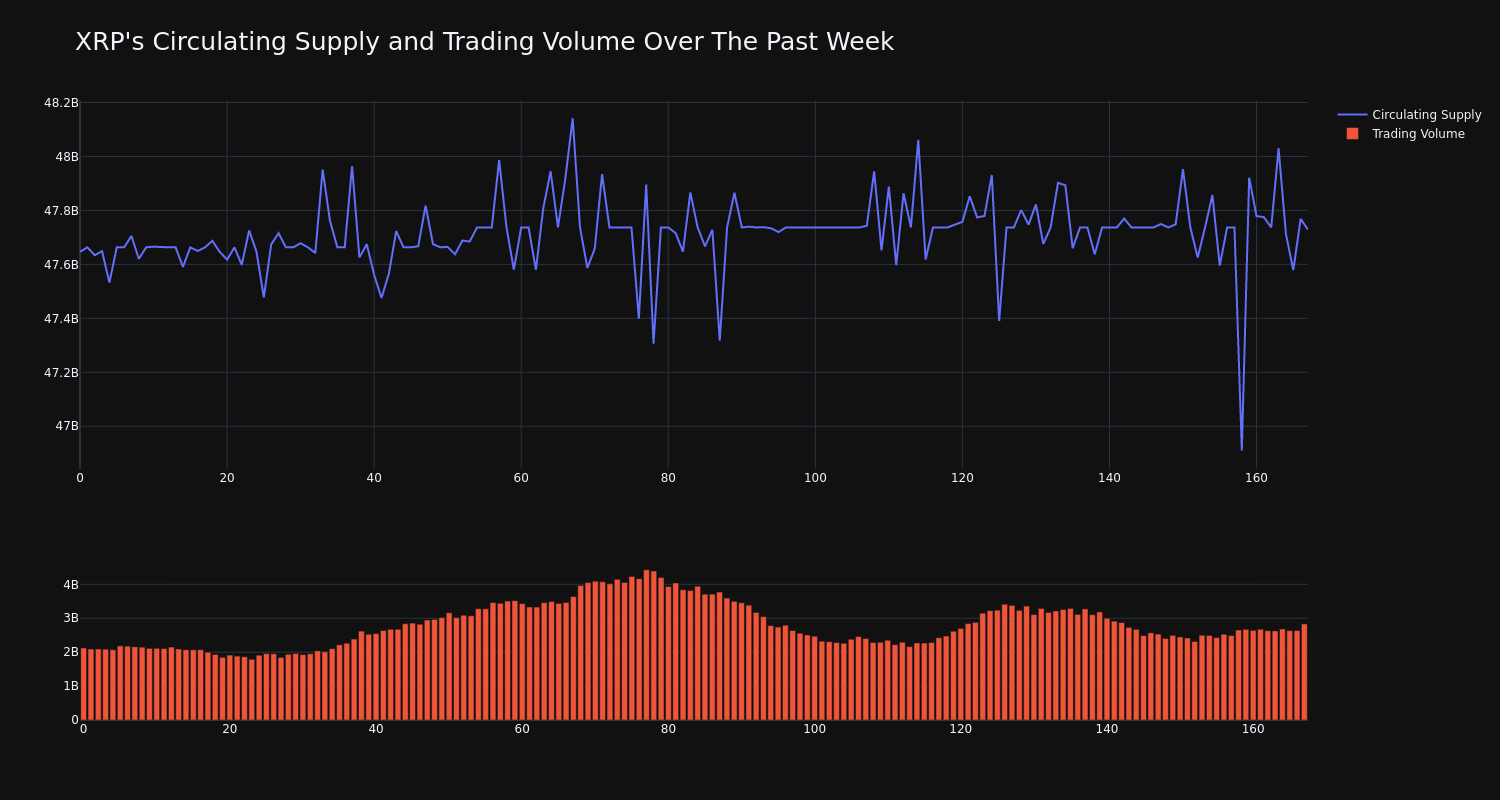Click the supply dip near hour 78
The width and height of the screenshot is (1500, 800).
(654, 343)
